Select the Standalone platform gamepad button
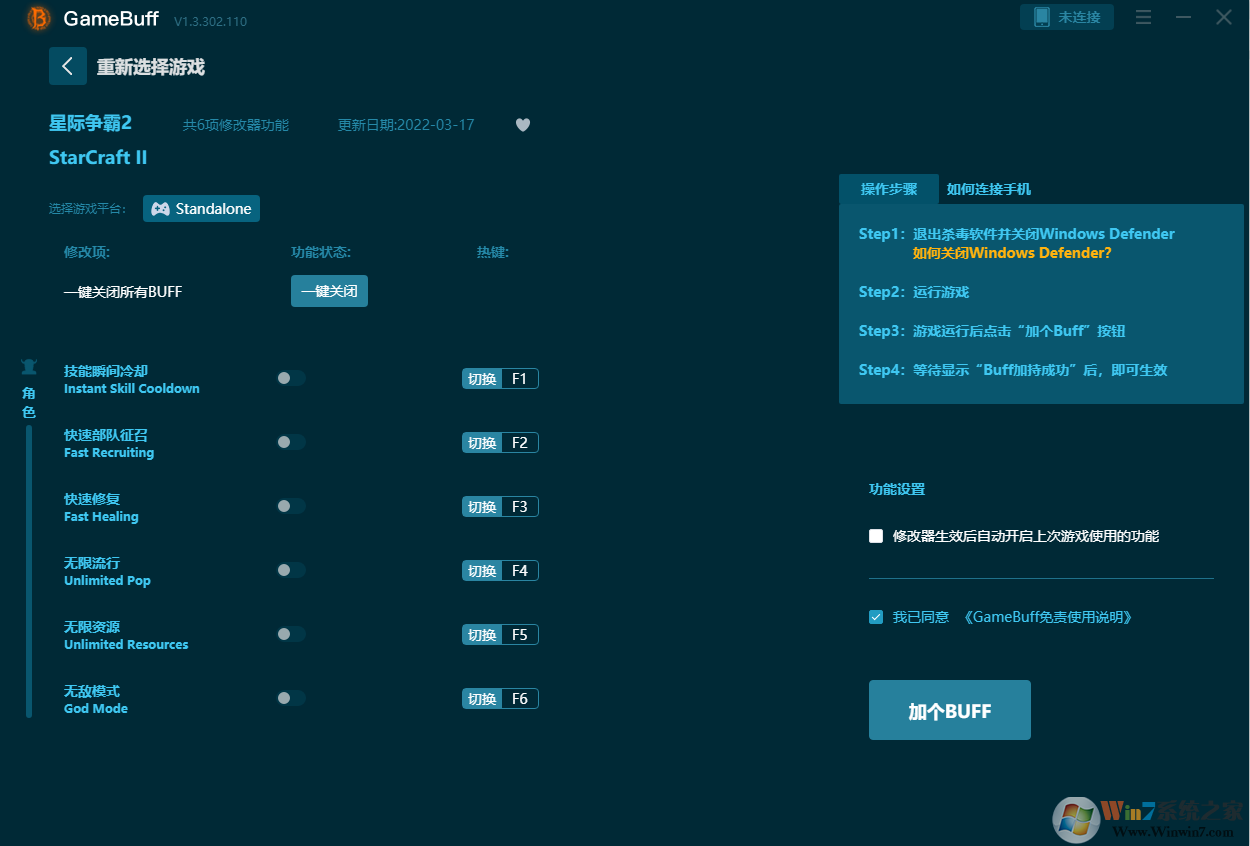The image size is (1250, 846). pos(201,209)
